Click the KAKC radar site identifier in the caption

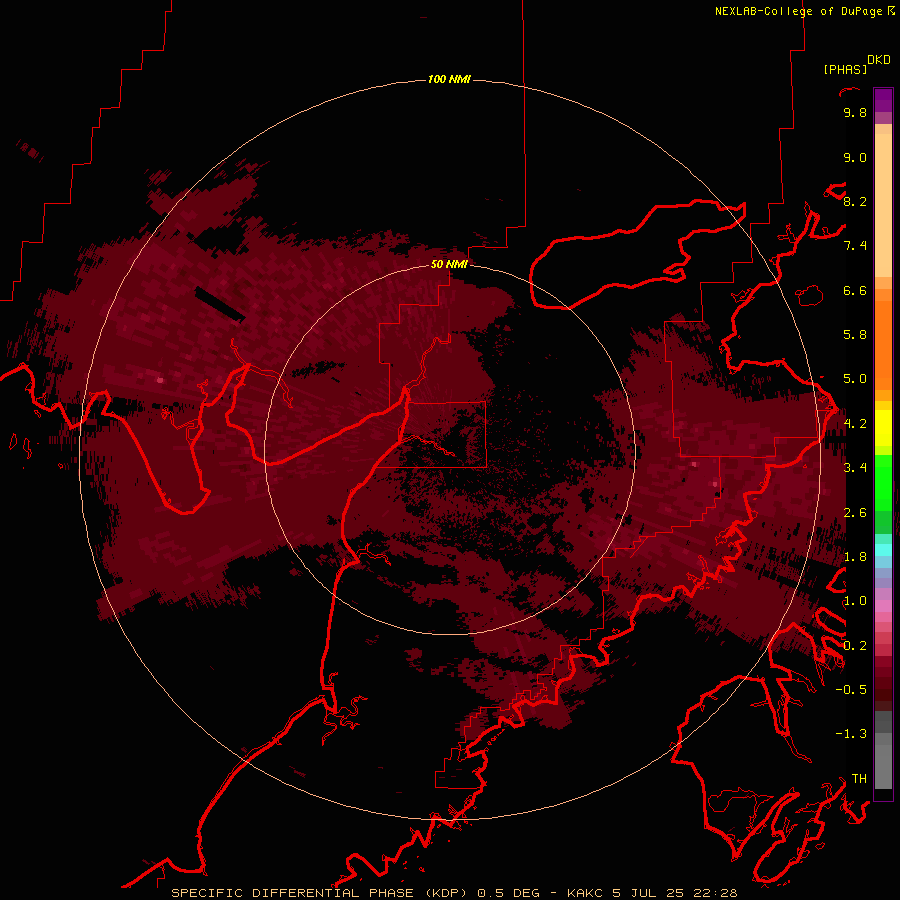pyautogui.click(x=585, y=893)
